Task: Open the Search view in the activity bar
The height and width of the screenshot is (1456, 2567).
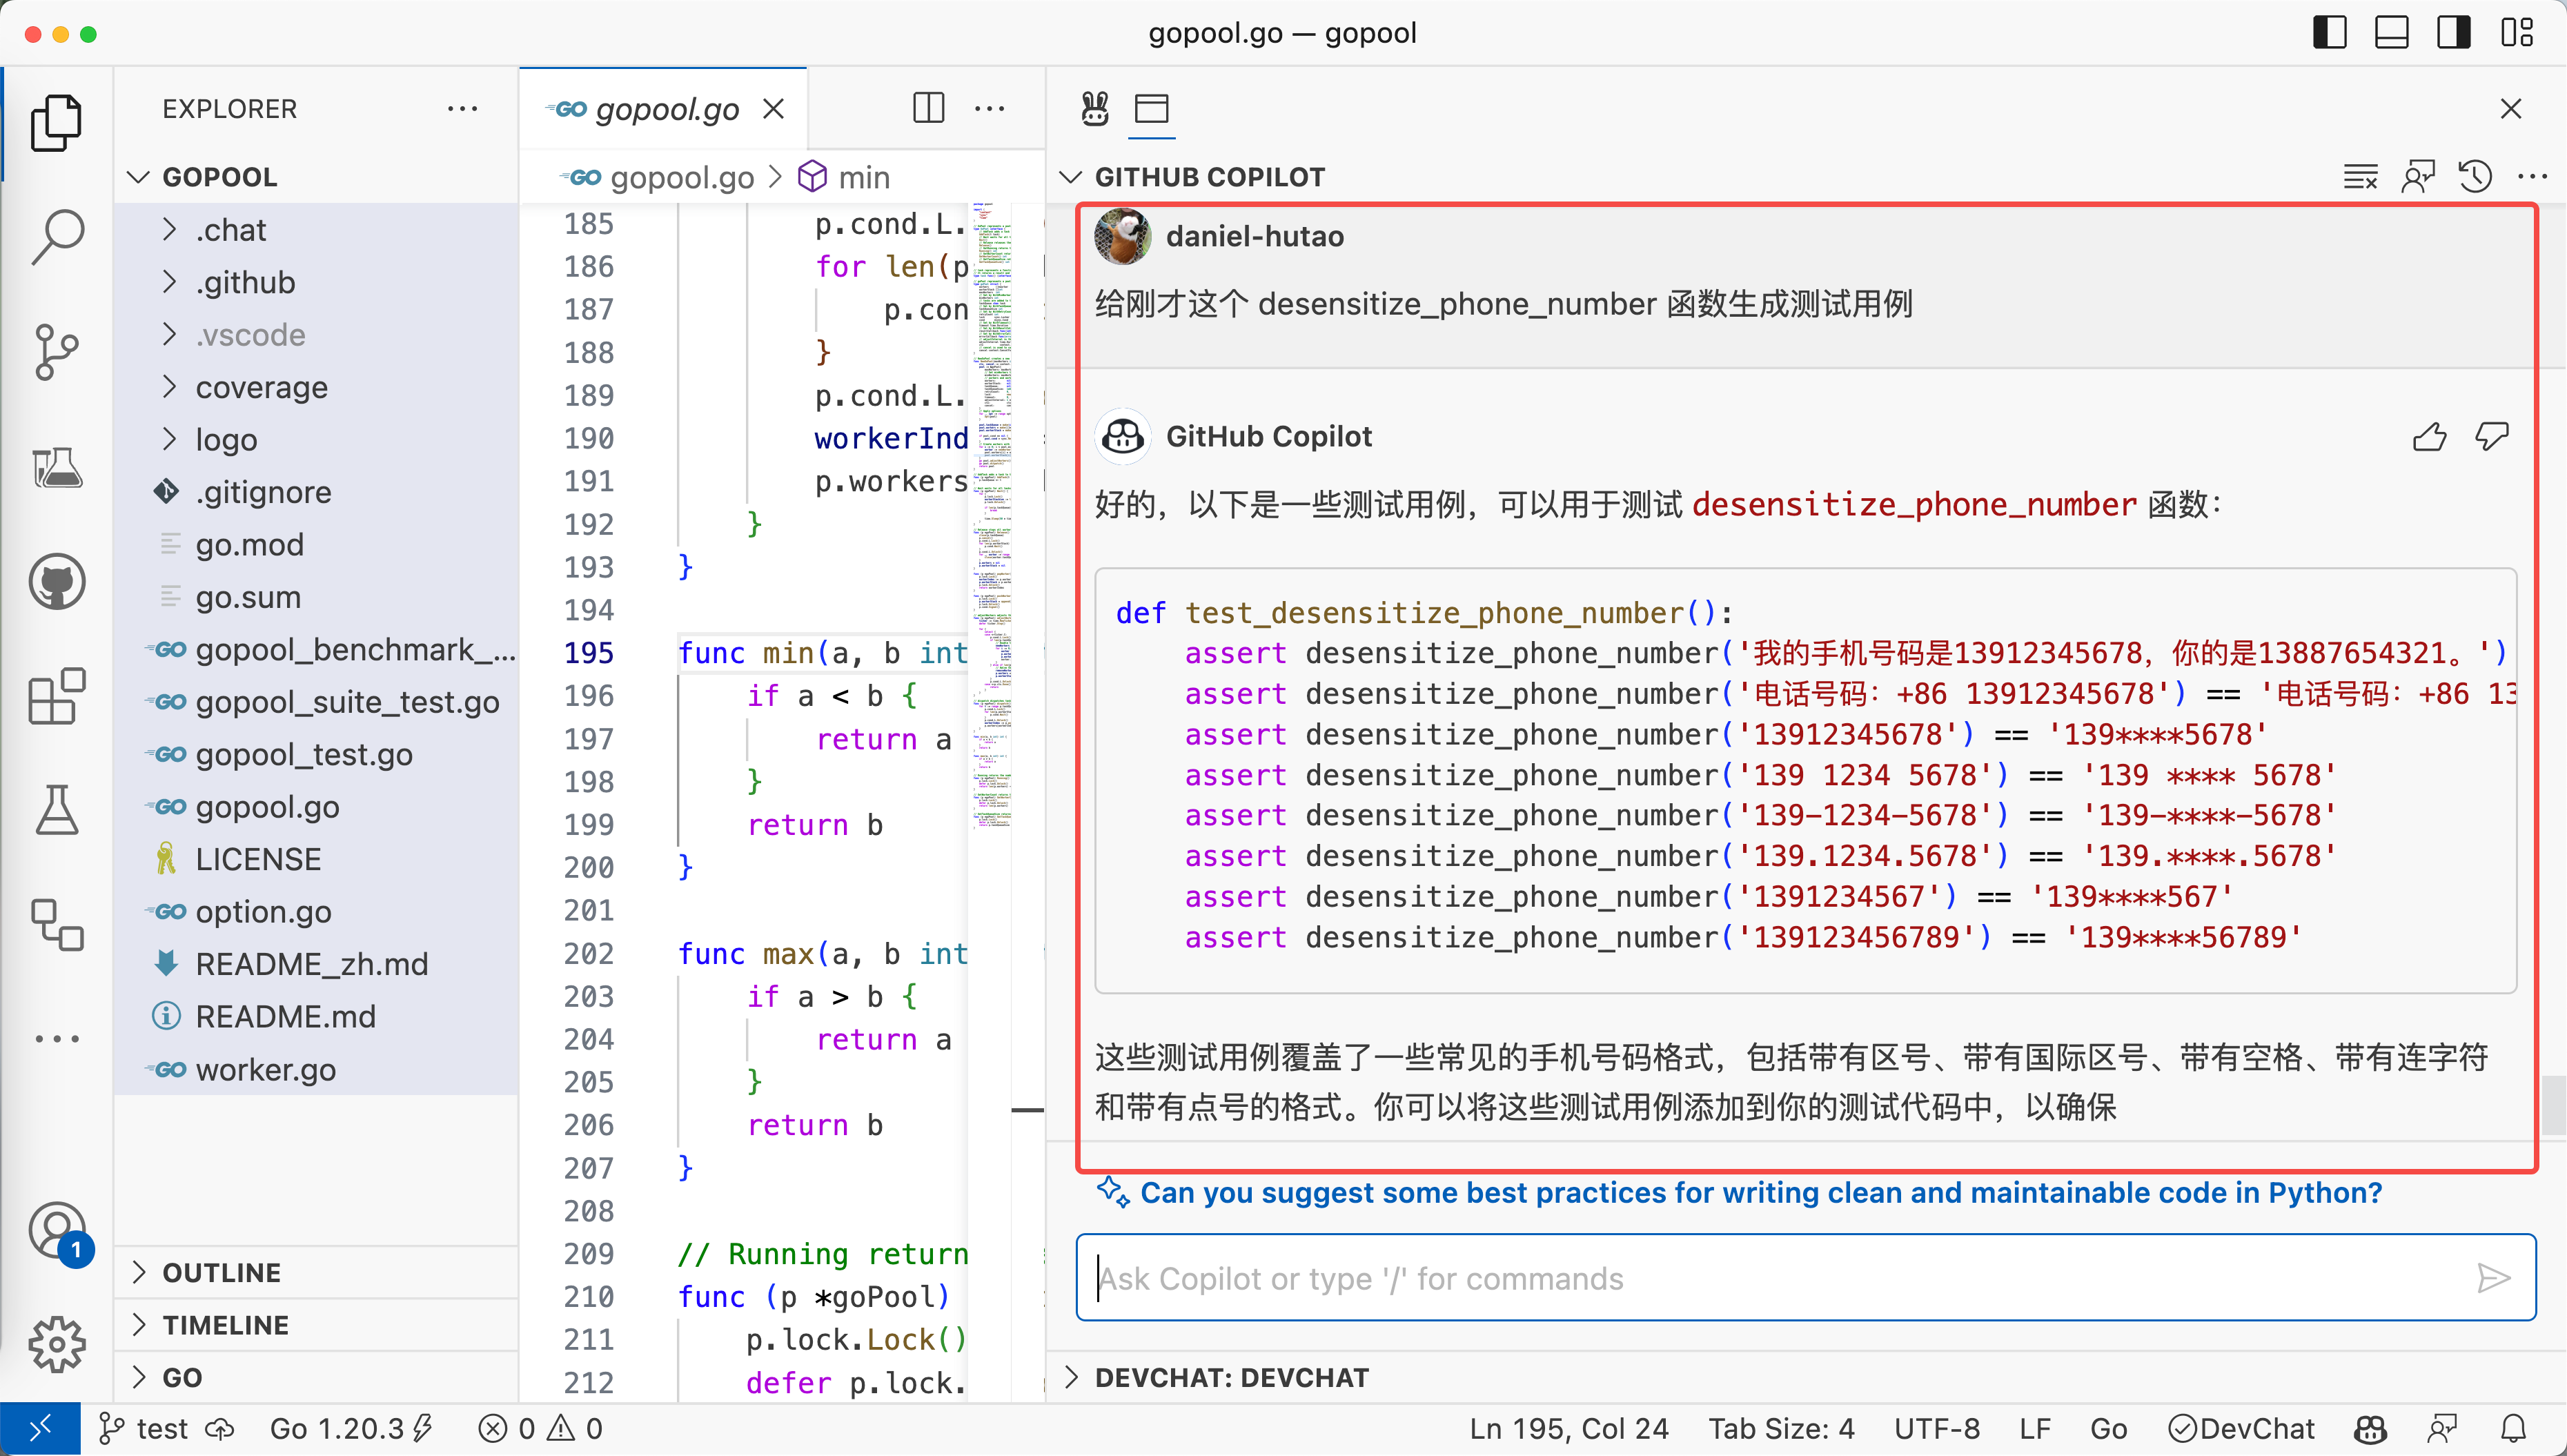Action: [57, 235]
